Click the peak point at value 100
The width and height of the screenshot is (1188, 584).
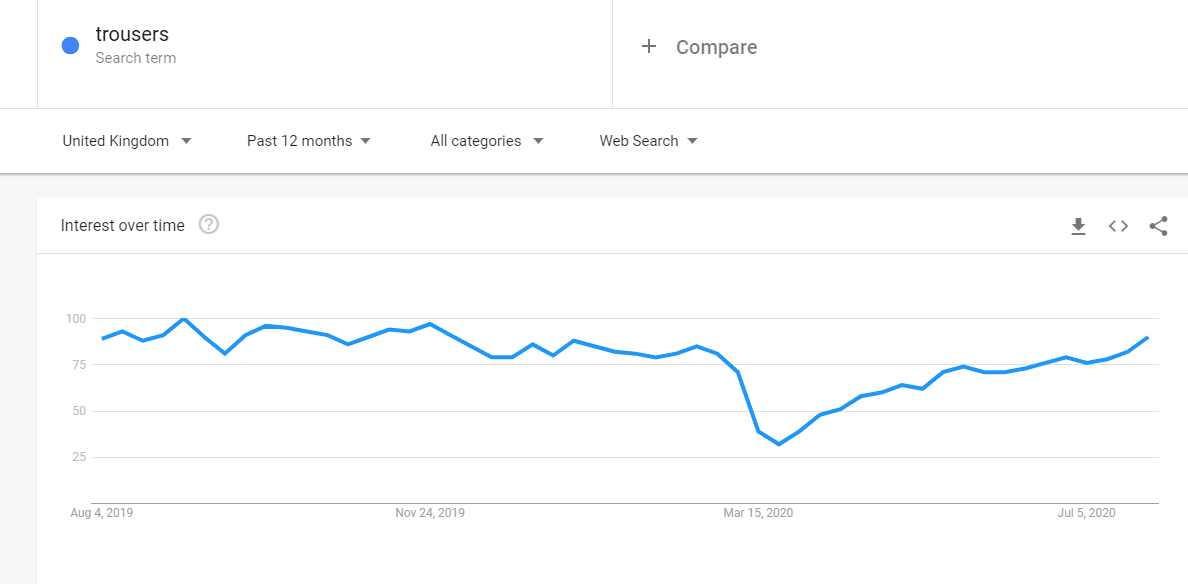point(183,319)
